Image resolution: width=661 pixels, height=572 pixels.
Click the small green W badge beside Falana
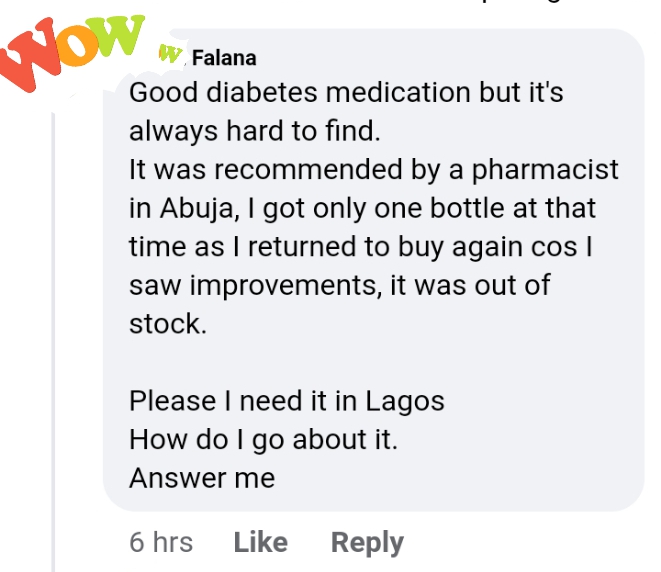(171, 56)
